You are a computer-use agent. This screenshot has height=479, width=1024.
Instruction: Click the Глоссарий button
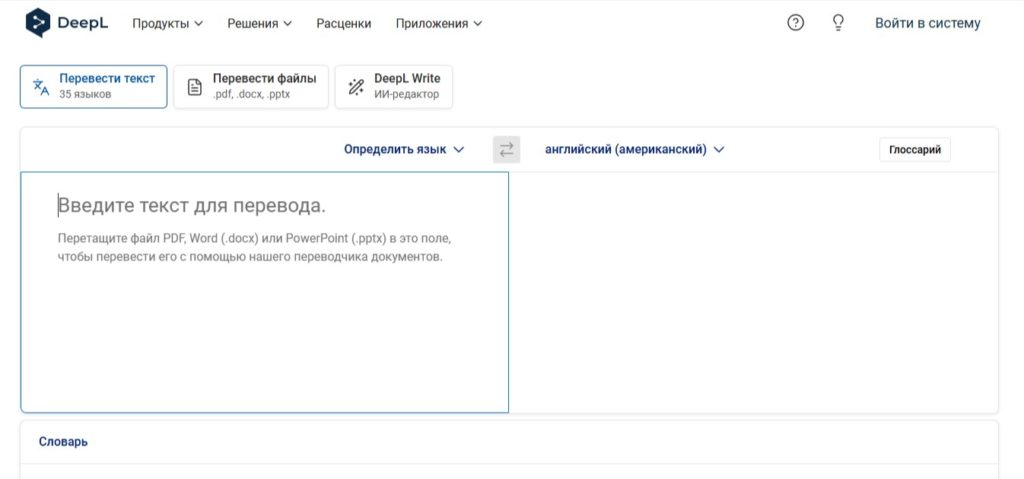(x=914, y=150)
